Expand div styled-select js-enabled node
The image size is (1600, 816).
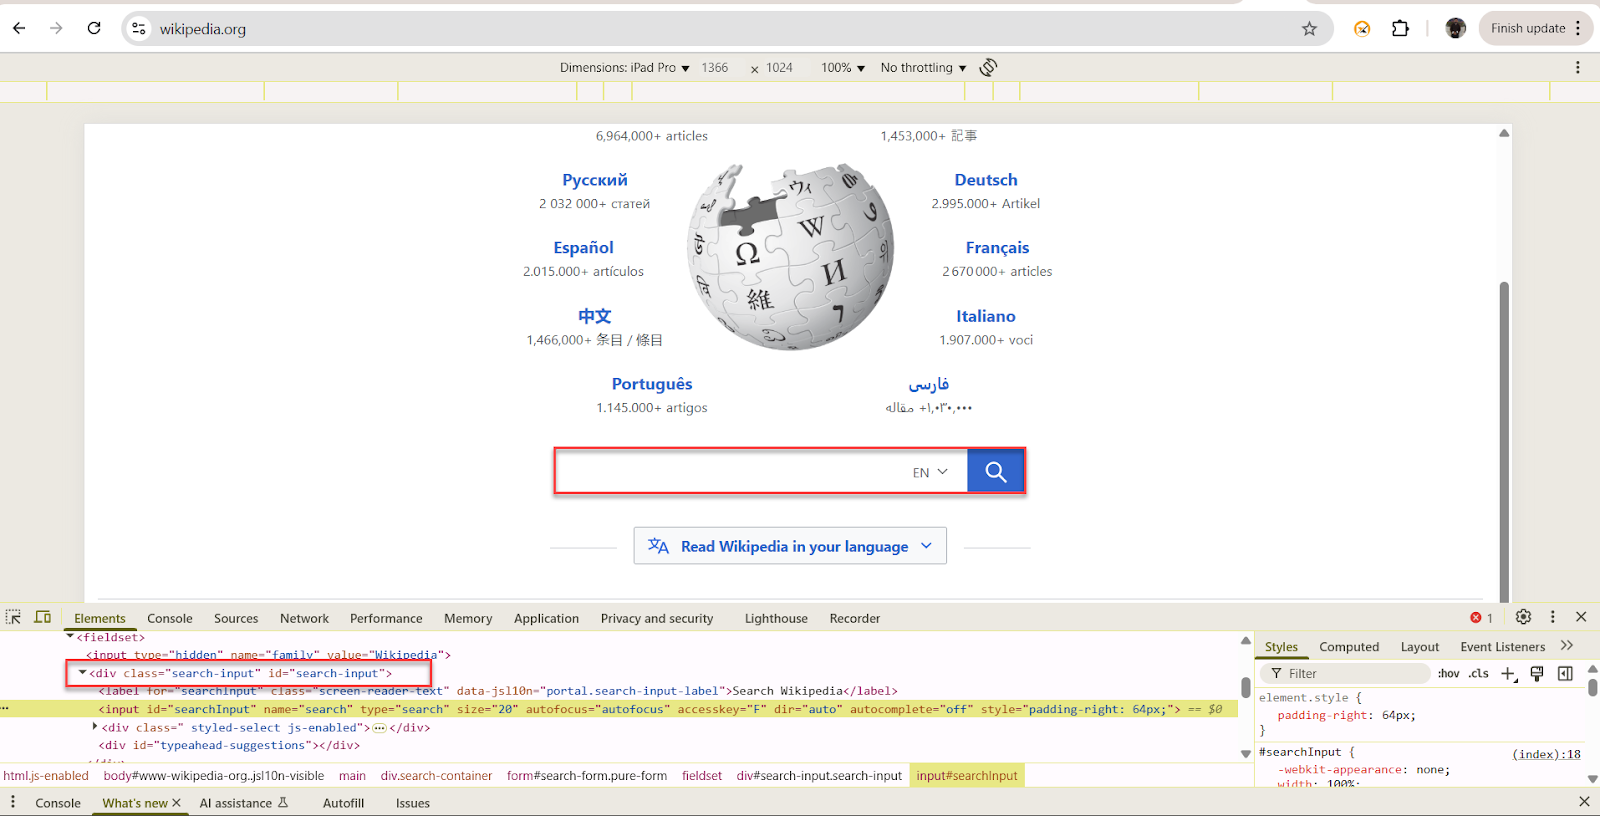(x=95, y=727)
